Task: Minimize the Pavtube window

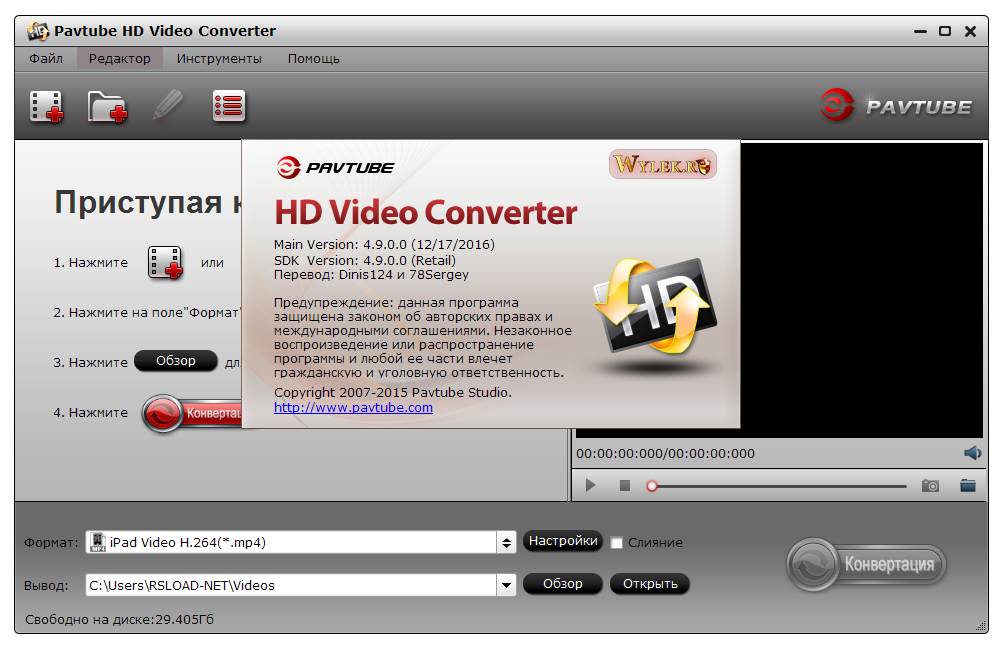Action: [x=920, y=31]
